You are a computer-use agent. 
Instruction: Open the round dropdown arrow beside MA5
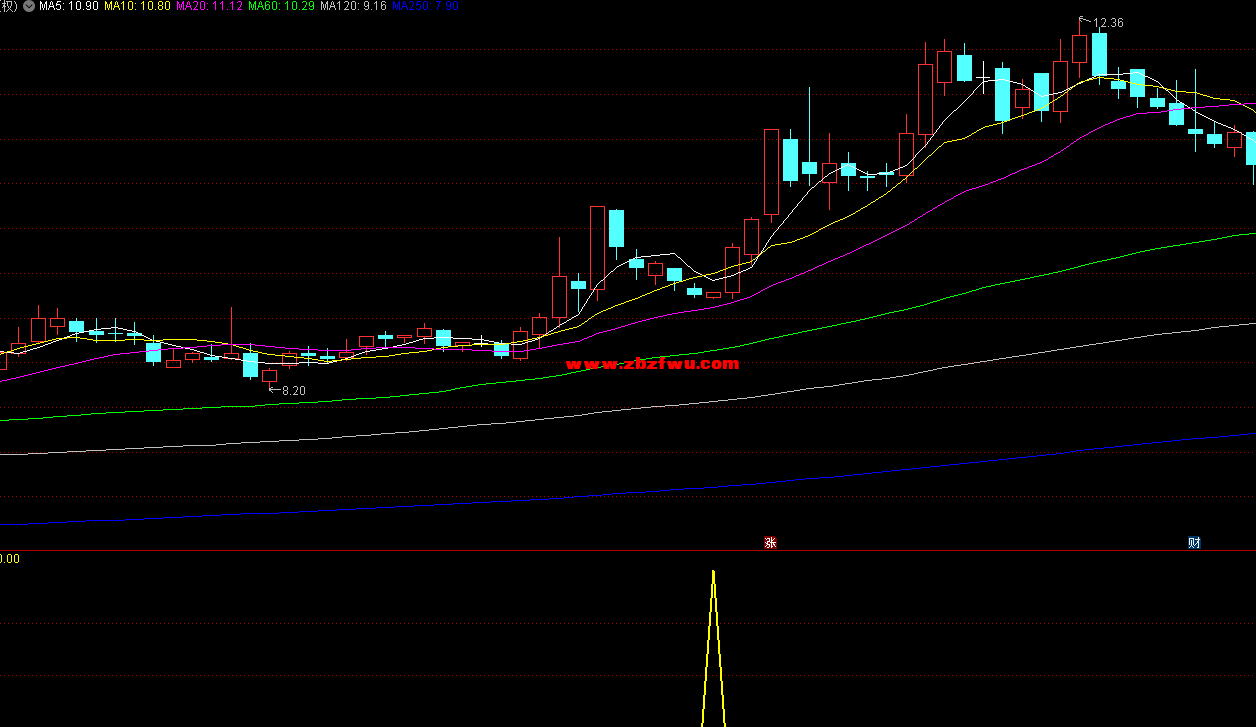click(28, 6)
